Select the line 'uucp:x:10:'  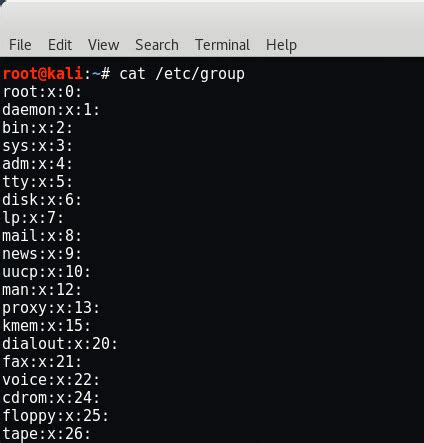pos(46,272)
